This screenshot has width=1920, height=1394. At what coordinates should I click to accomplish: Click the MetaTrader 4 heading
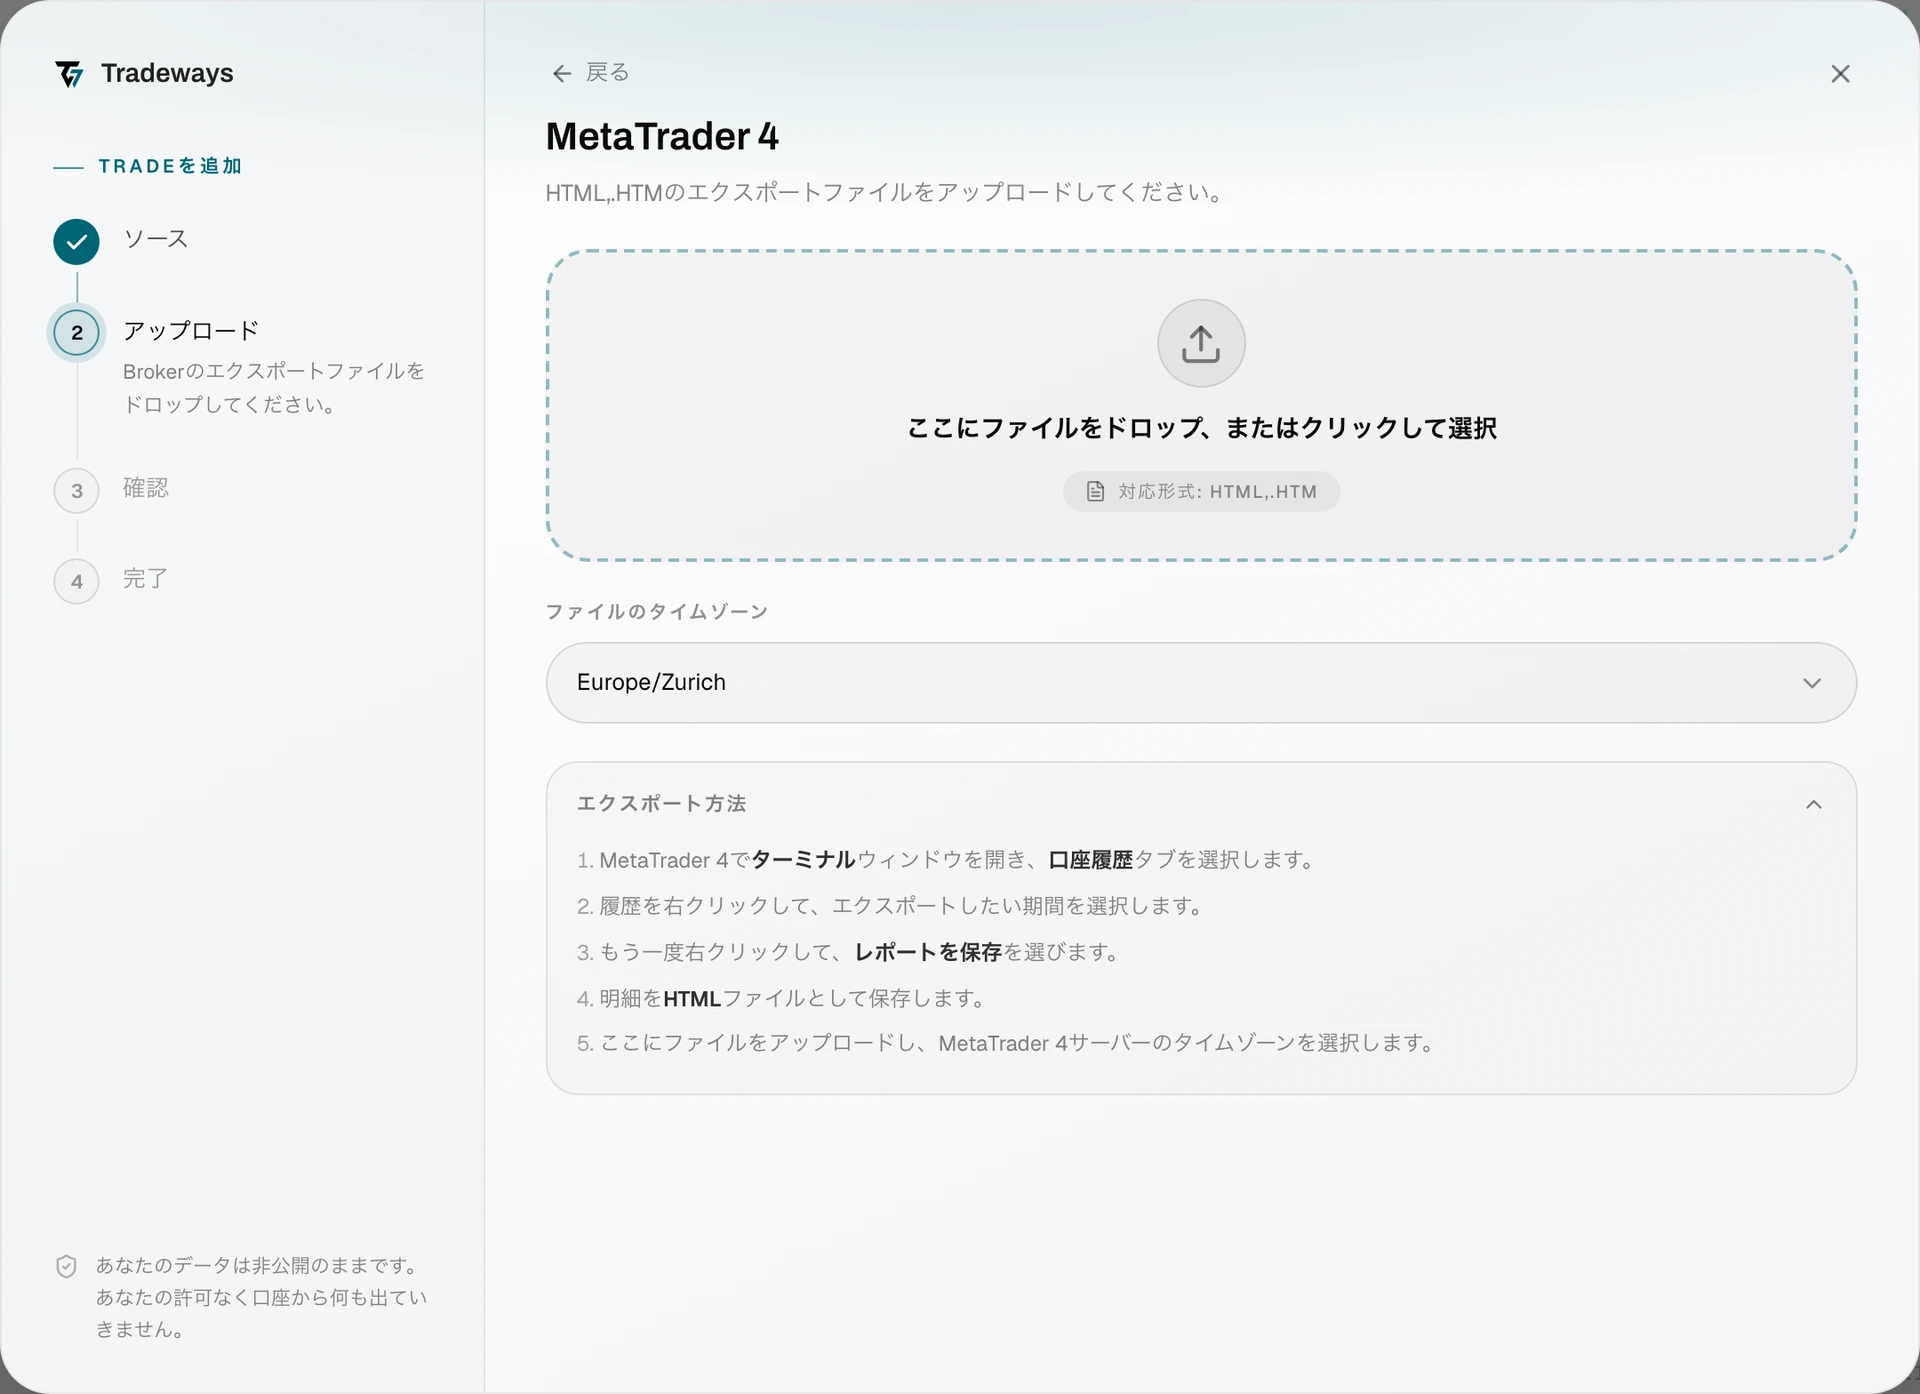pyautogui.click(x=662, y=137)
